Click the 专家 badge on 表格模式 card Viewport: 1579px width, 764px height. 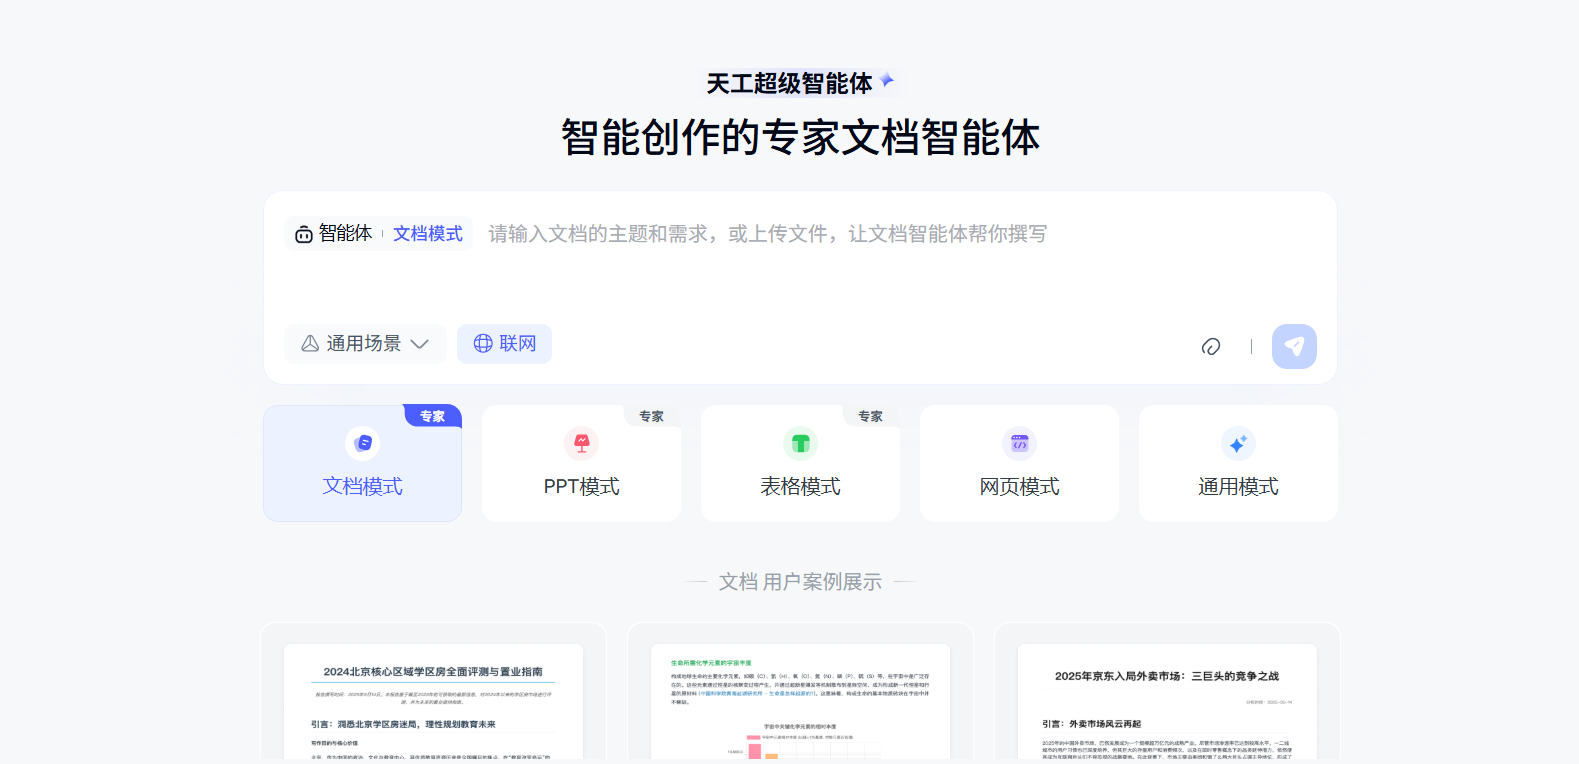[x=871, y=416]
